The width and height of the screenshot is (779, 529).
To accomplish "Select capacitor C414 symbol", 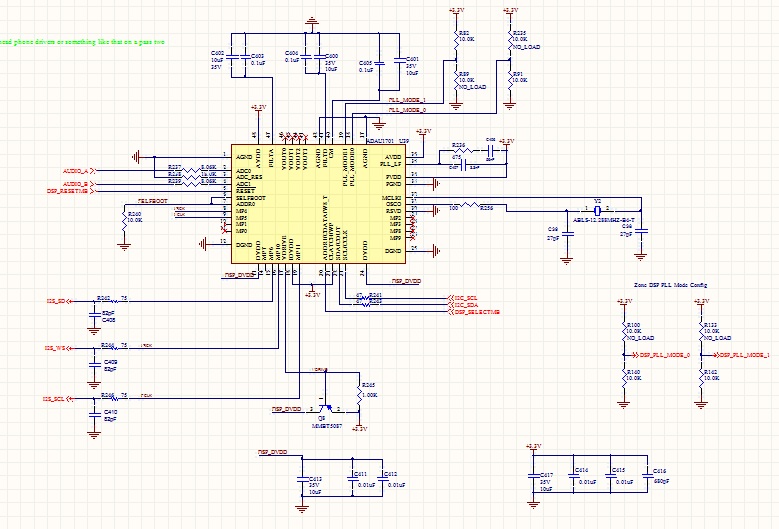I will point(573,475).
